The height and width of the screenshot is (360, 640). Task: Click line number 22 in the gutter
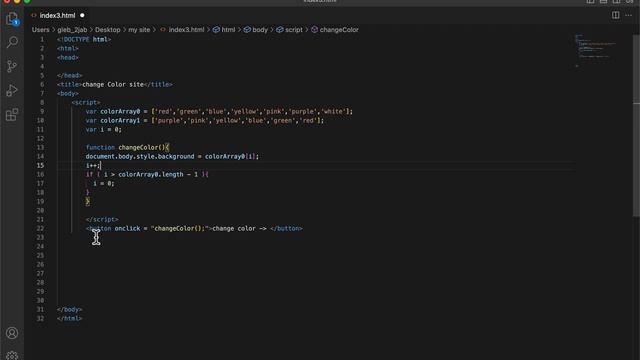click(x=40, y=229)
